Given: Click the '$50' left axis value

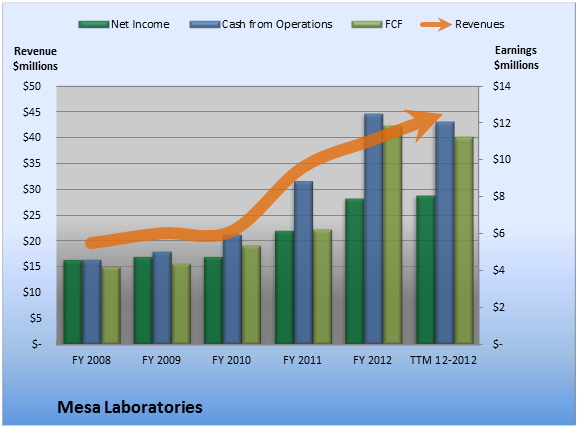Looking at the screenshot, I should coord(32,87).
